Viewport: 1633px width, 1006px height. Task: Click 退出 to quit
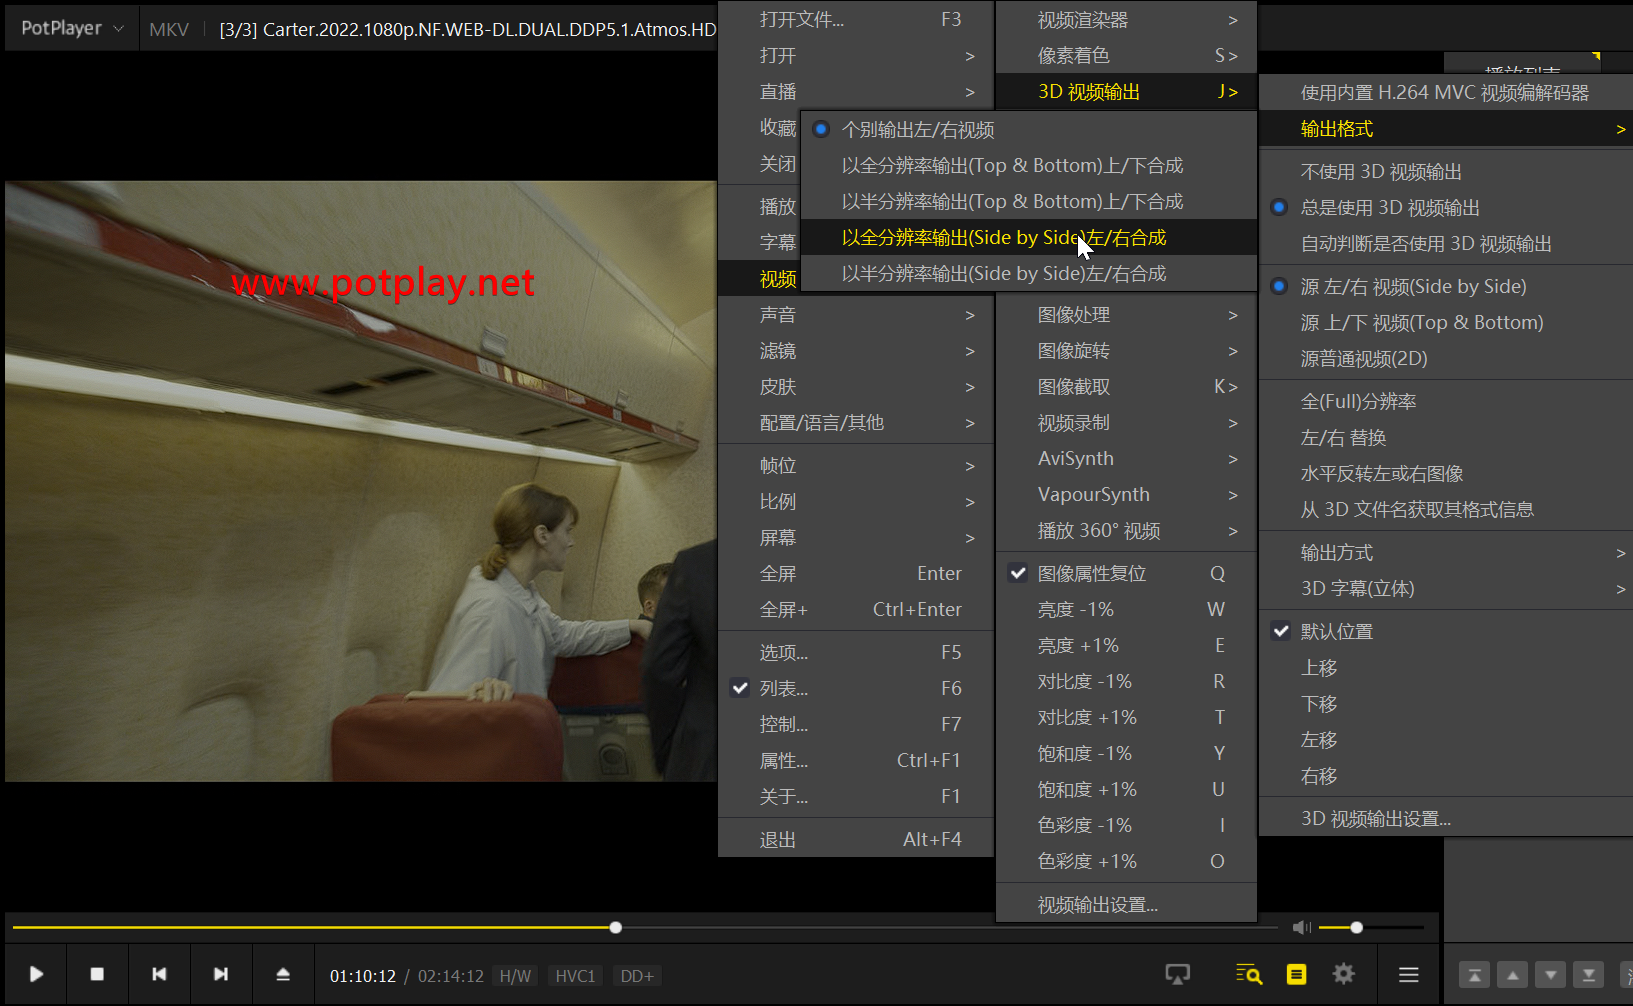856,840
